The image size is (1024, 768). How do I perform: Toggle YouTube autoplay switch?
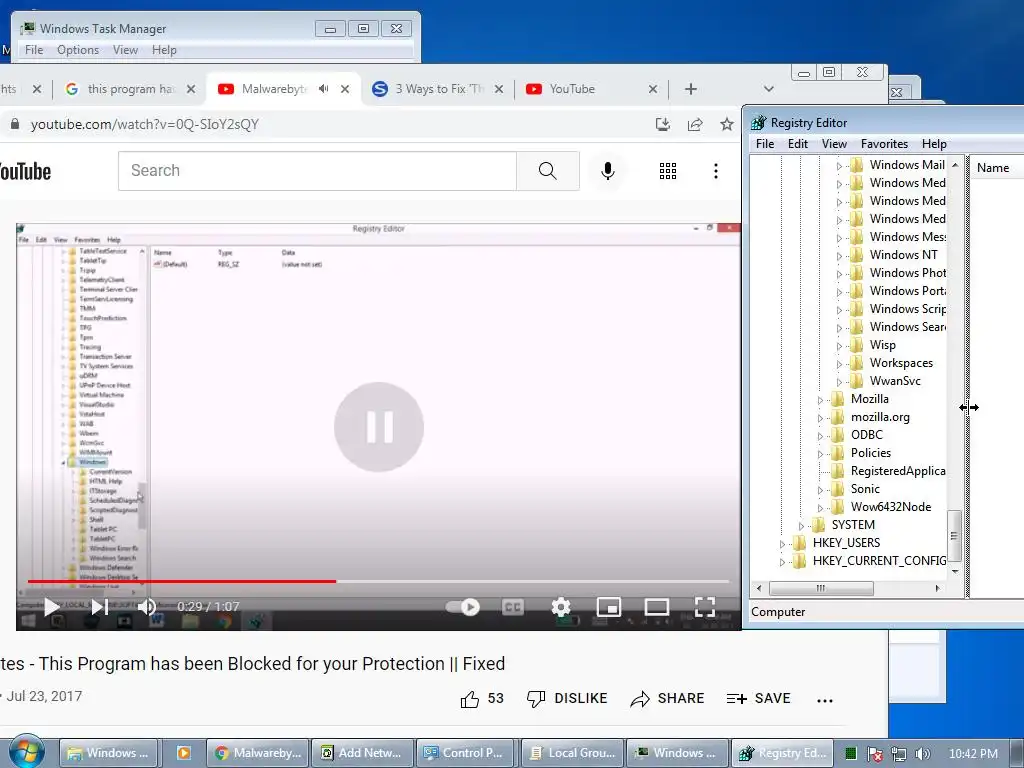point(462,607)
